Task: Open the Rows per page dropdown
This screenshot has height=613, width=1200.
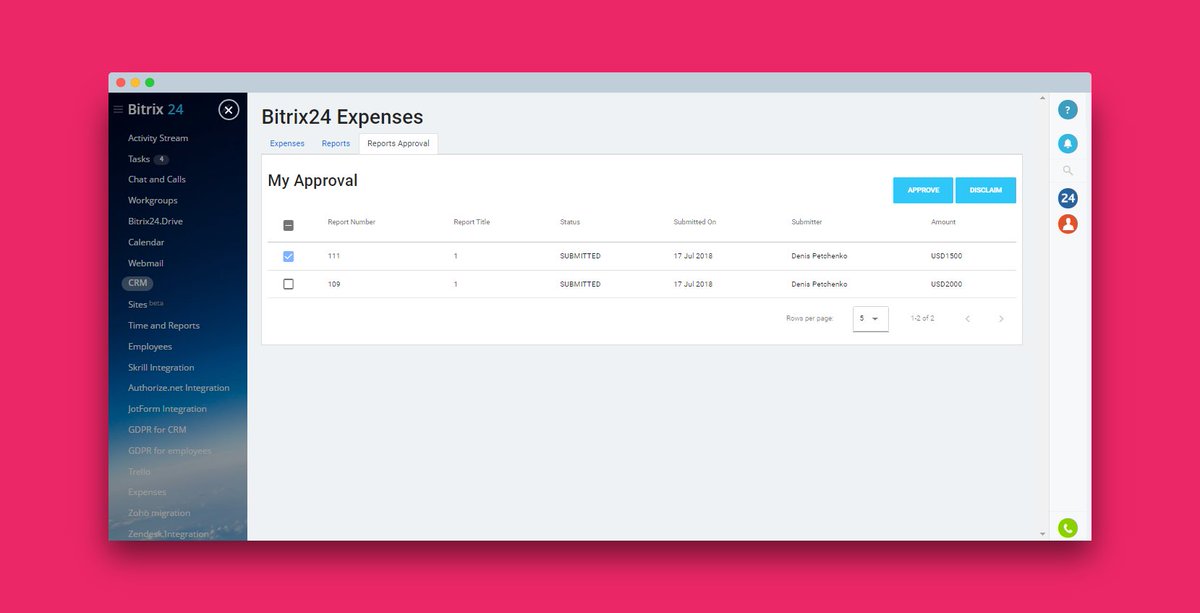Action: pyautogui.click(x=870, y=319)
